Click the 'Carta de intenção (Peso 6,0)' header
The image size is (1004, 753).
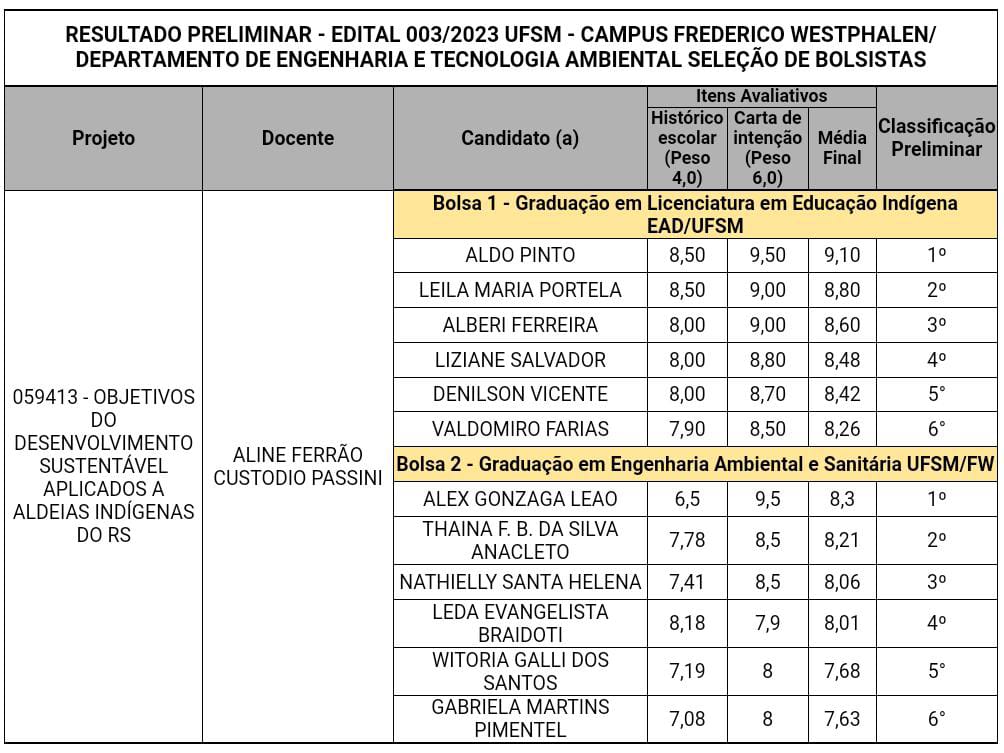tap(767, 148)
